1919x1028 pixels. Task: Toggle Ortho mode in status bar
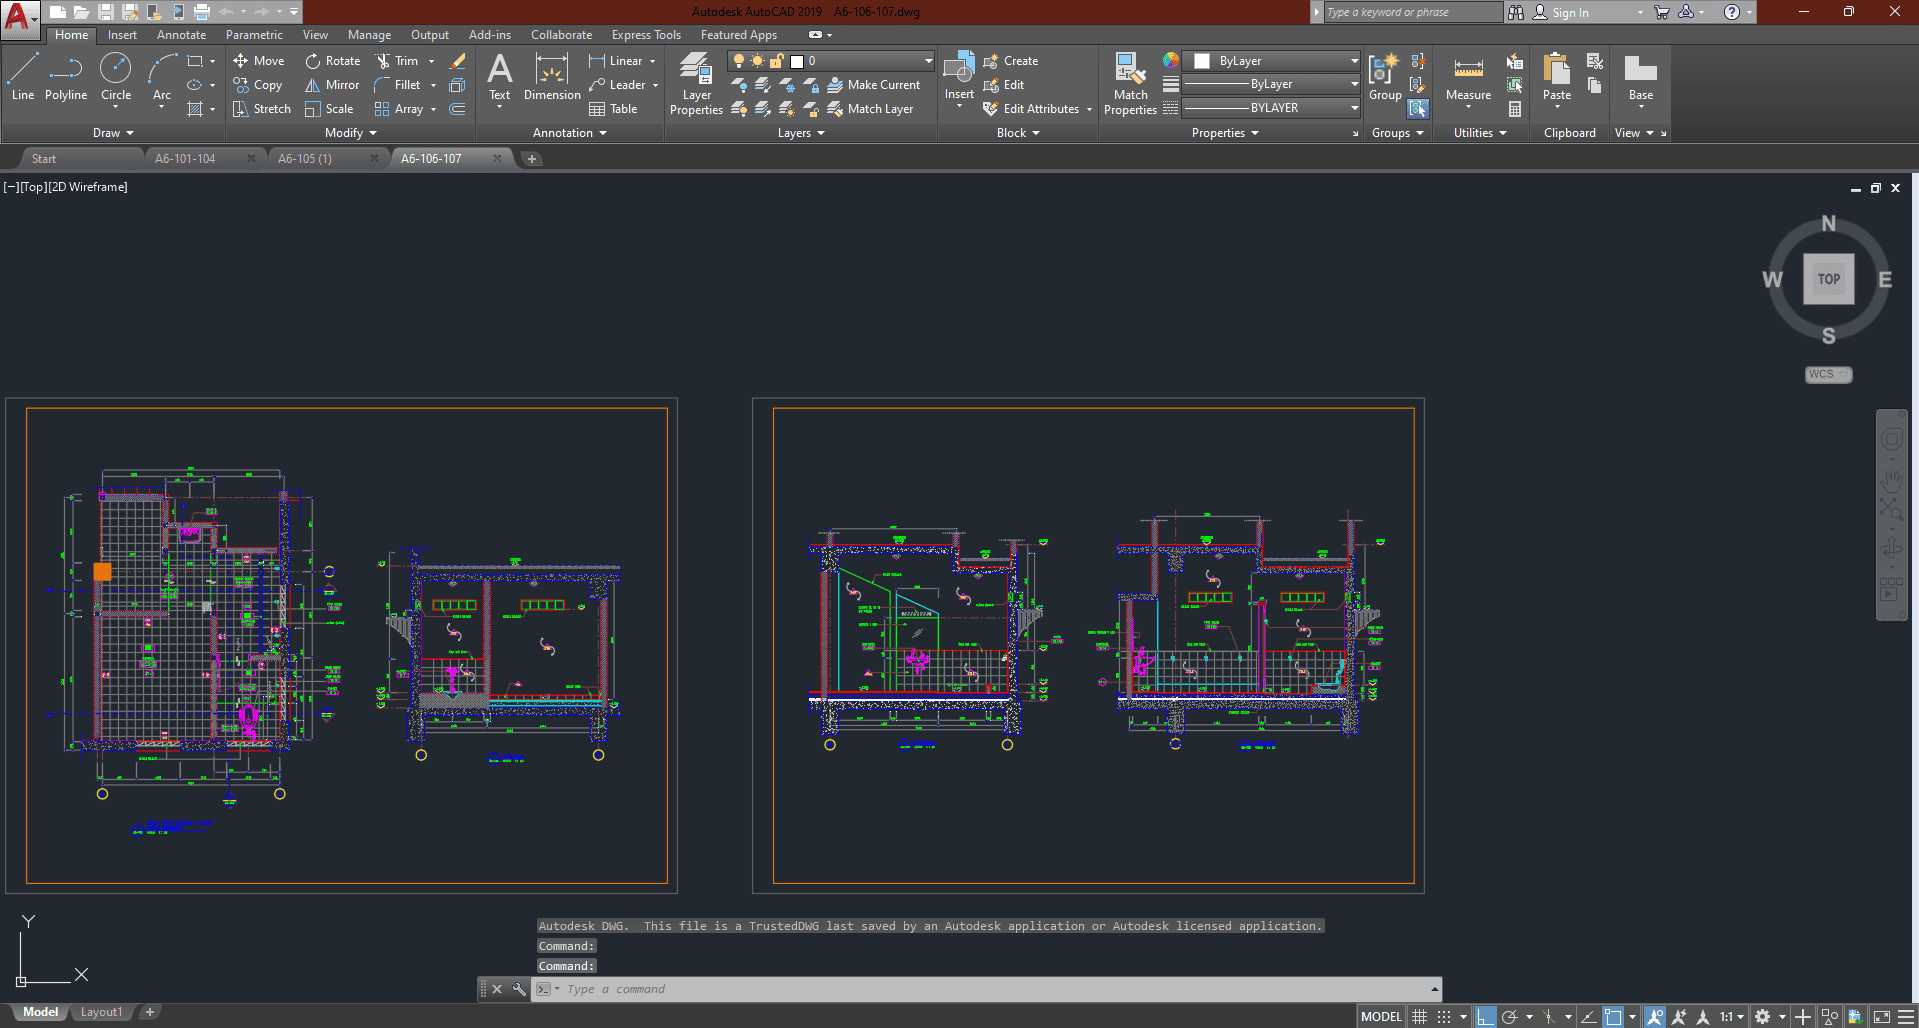pyautogui.click(x=1486, y=1017)
